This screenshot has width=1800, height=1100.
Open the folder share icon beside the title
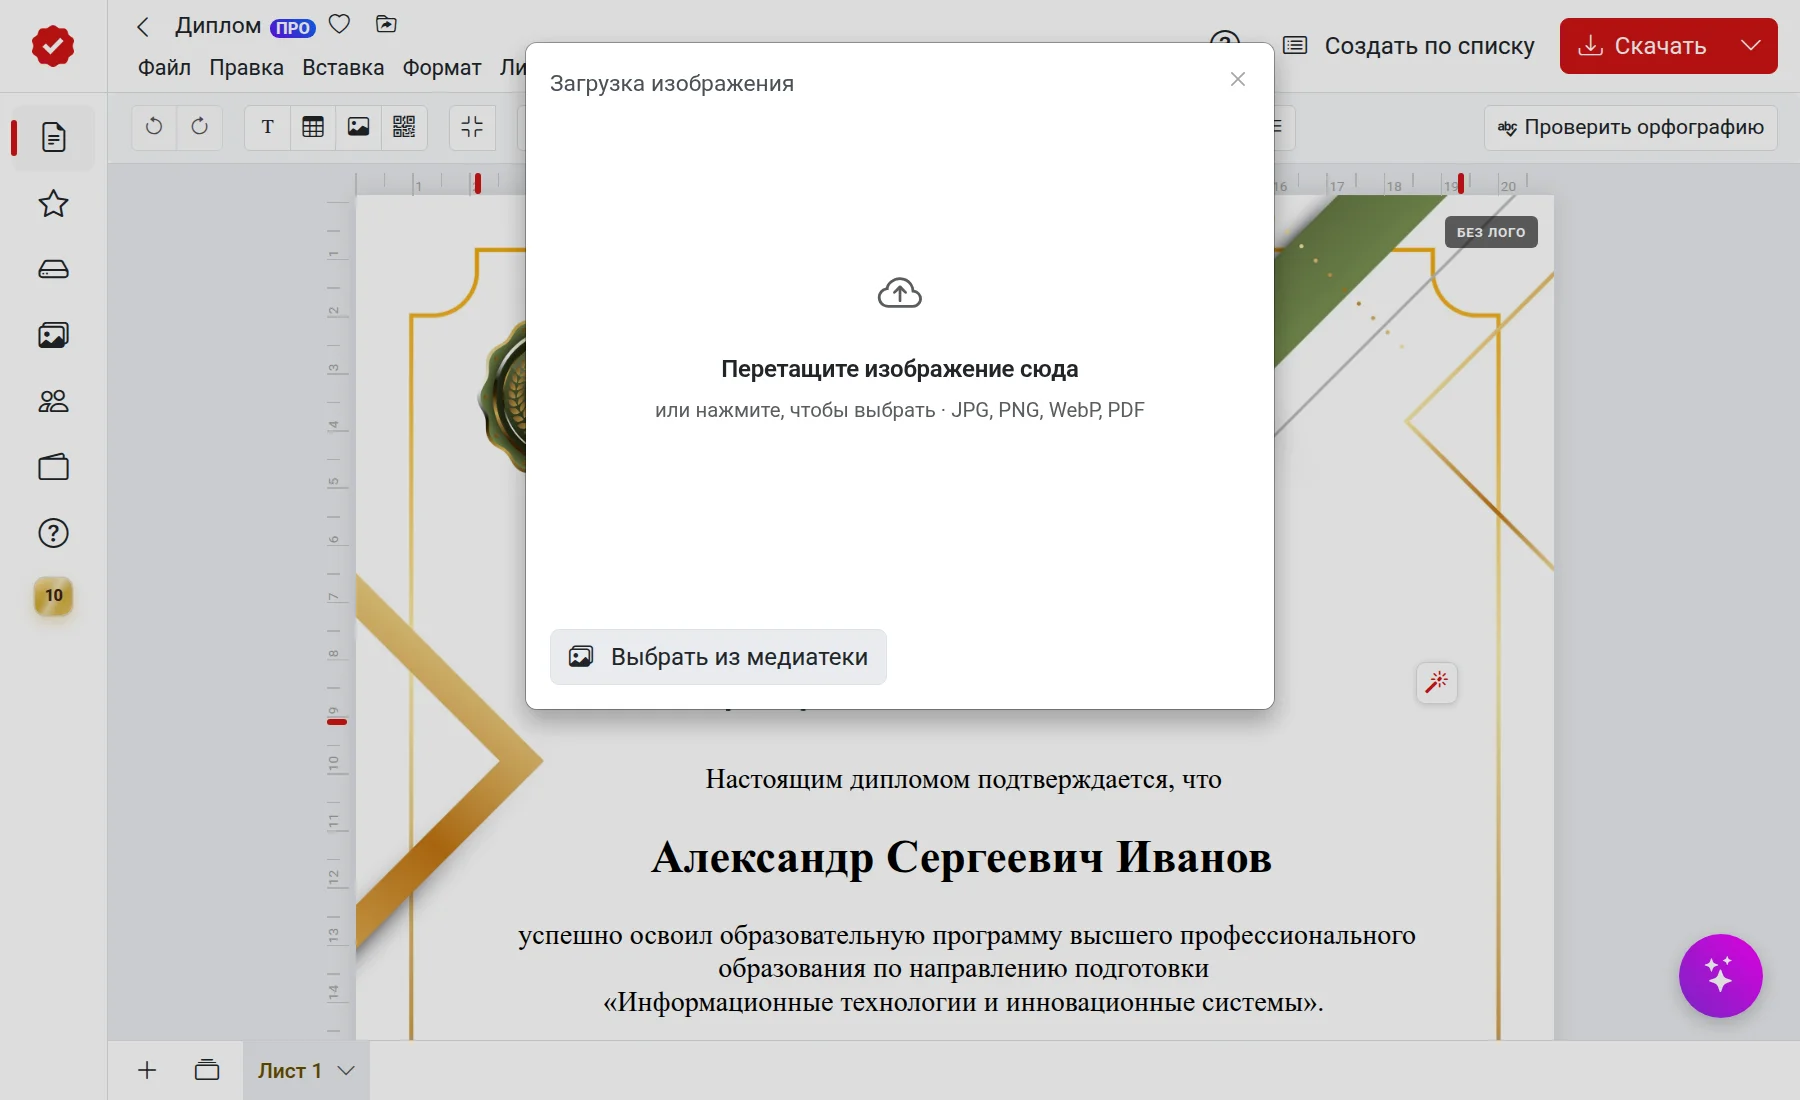pos(386,24)
